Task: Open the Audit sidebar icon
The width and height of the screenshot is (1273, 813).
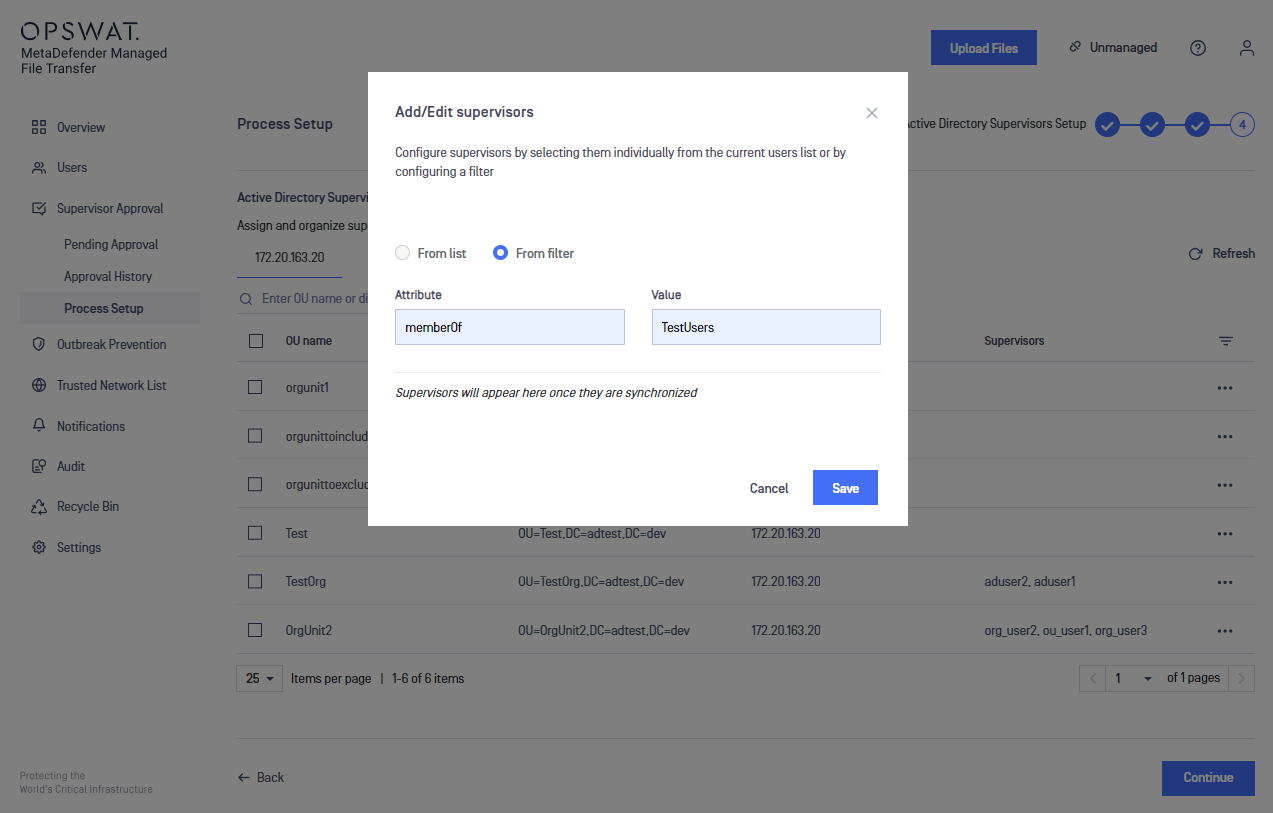Action: point(39,466)
